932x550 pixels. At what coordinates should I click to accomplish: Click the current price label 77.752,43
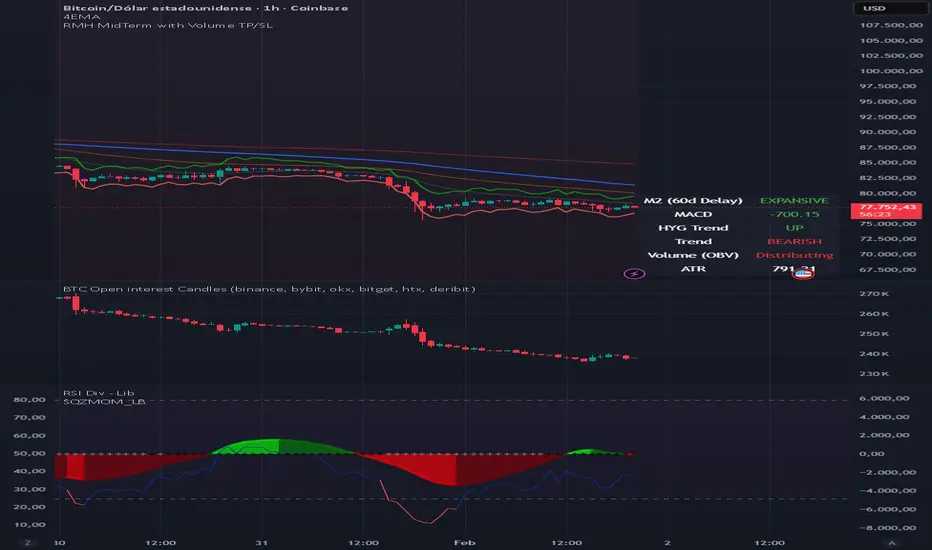point(887,207)
